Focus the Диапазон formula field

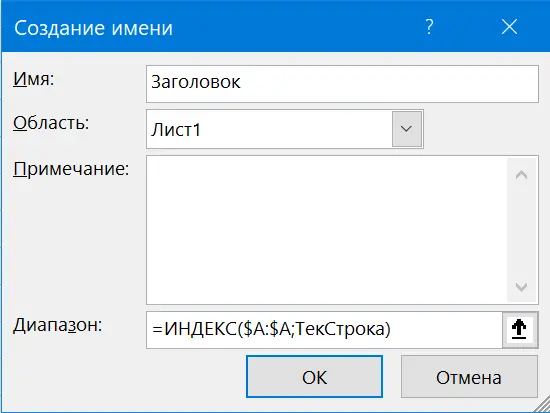click(324, 329)
